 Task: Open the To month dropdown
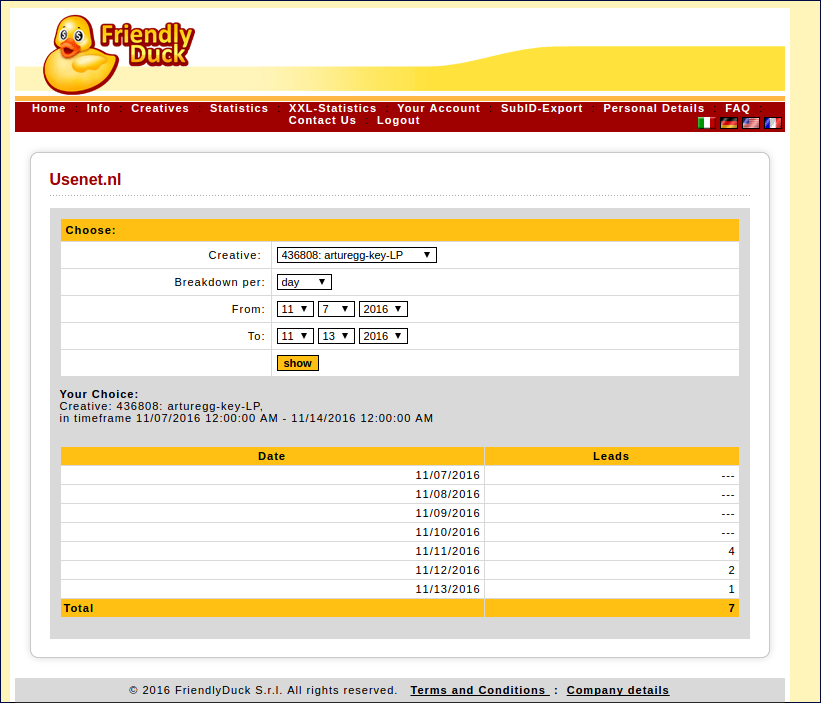[x=295, y=336]
